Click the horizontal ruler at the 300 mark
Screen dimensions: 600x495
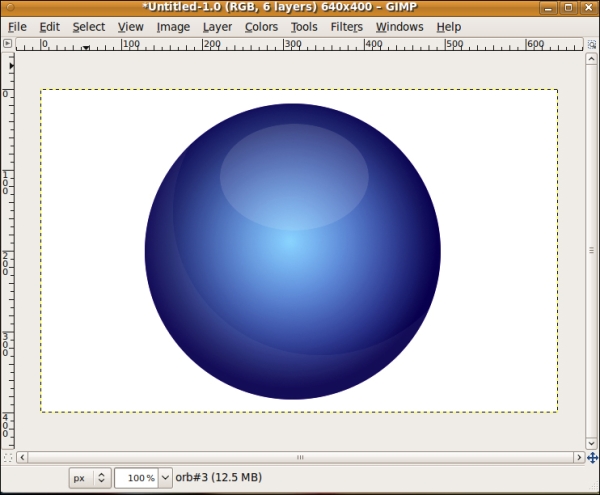(293, 44)
